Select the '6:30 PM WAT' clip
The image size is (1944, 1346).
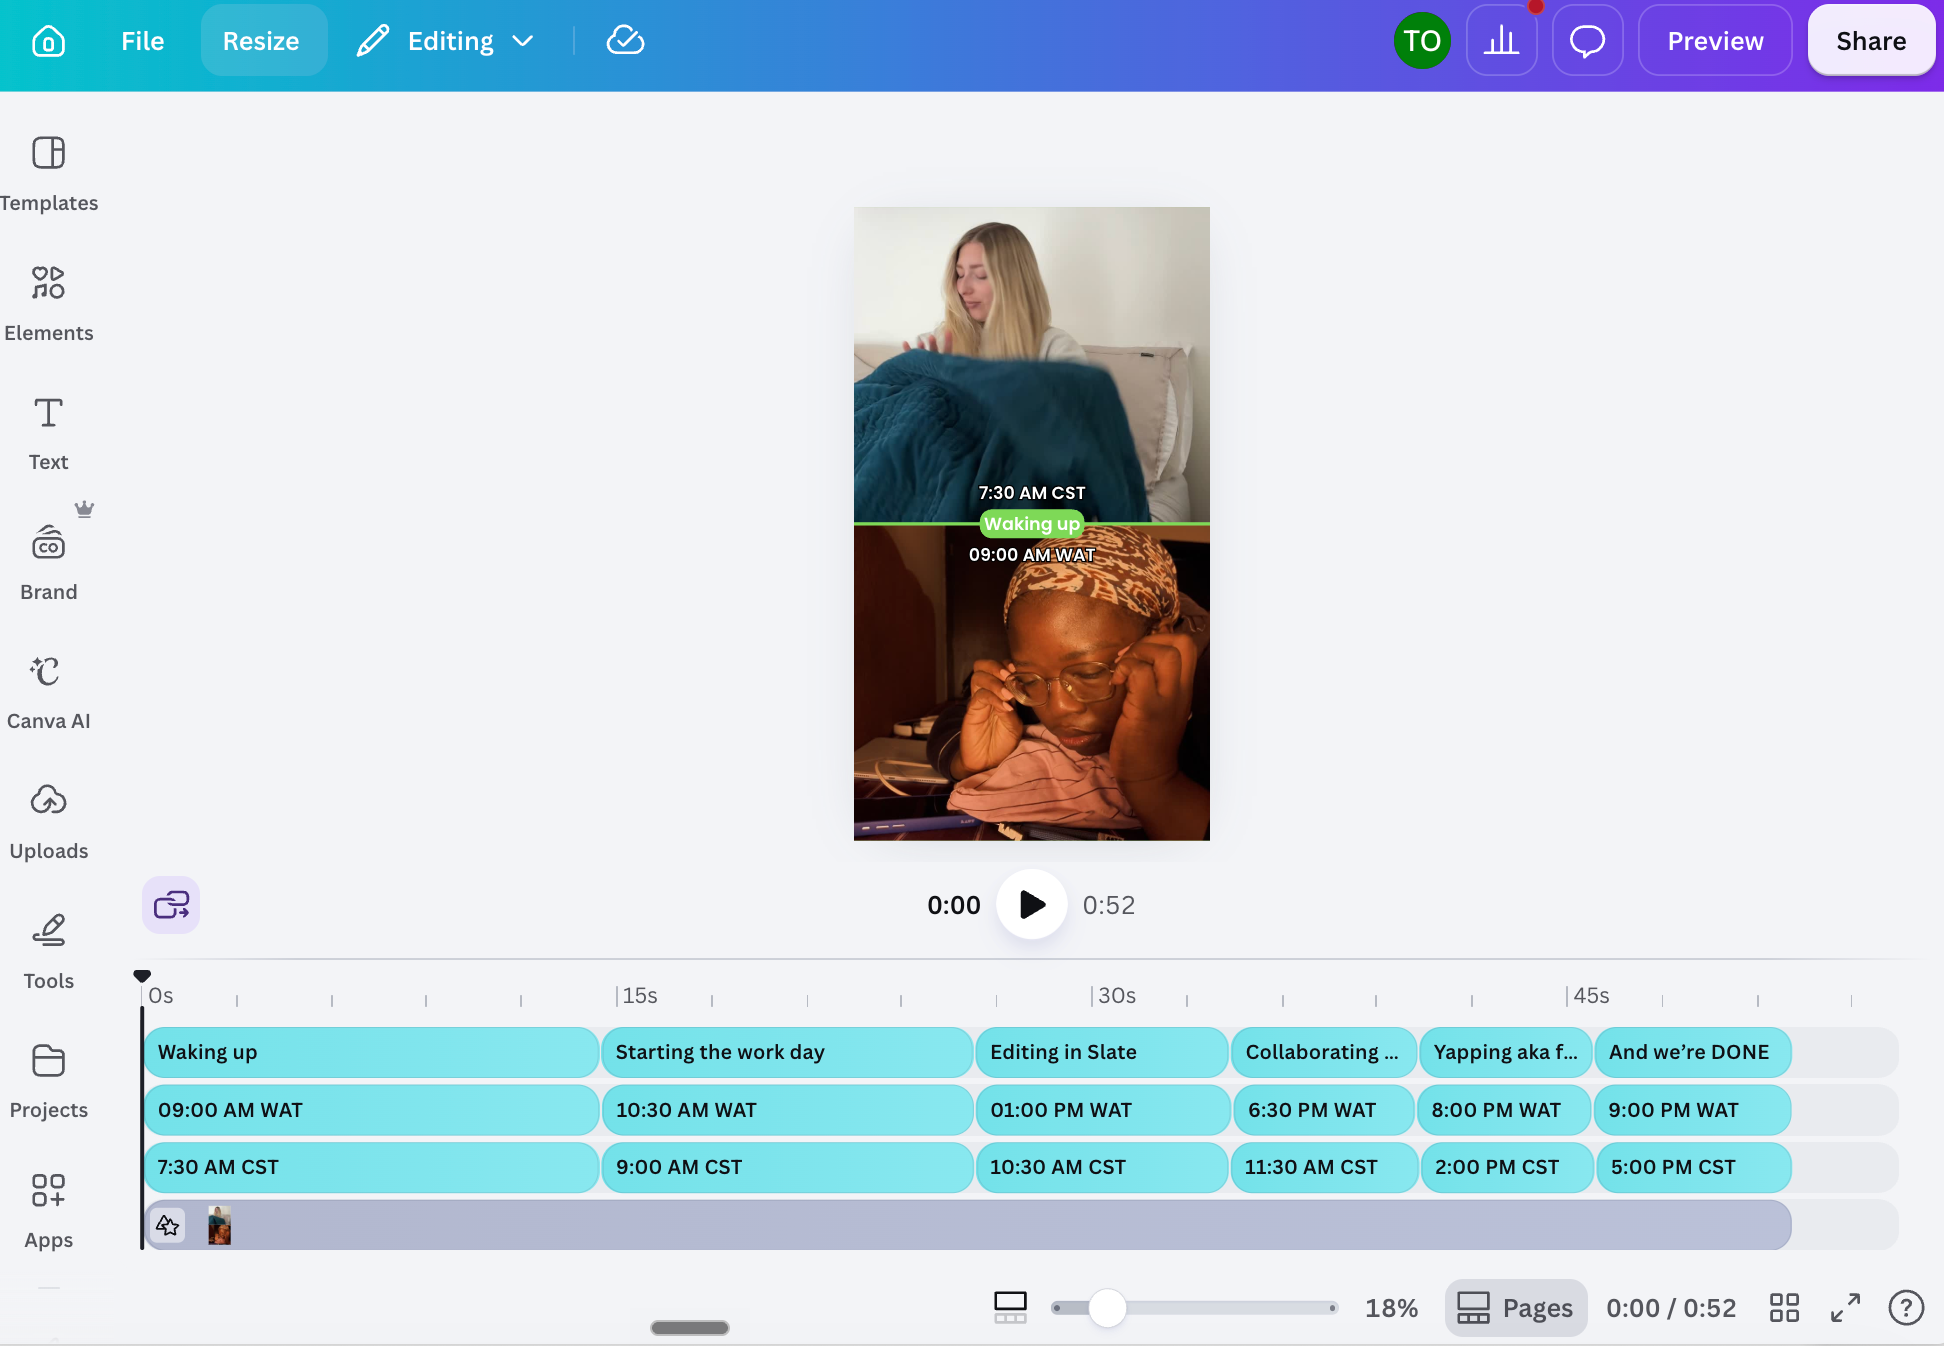pos(1324,1110)
